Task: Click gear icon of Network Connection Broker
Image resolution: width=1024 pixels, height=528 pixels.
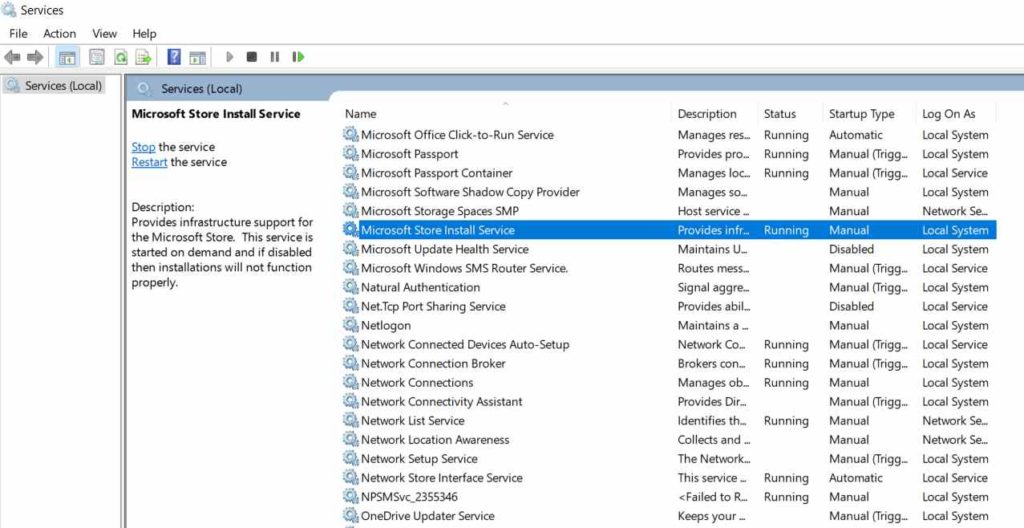Action: point(351,363)
